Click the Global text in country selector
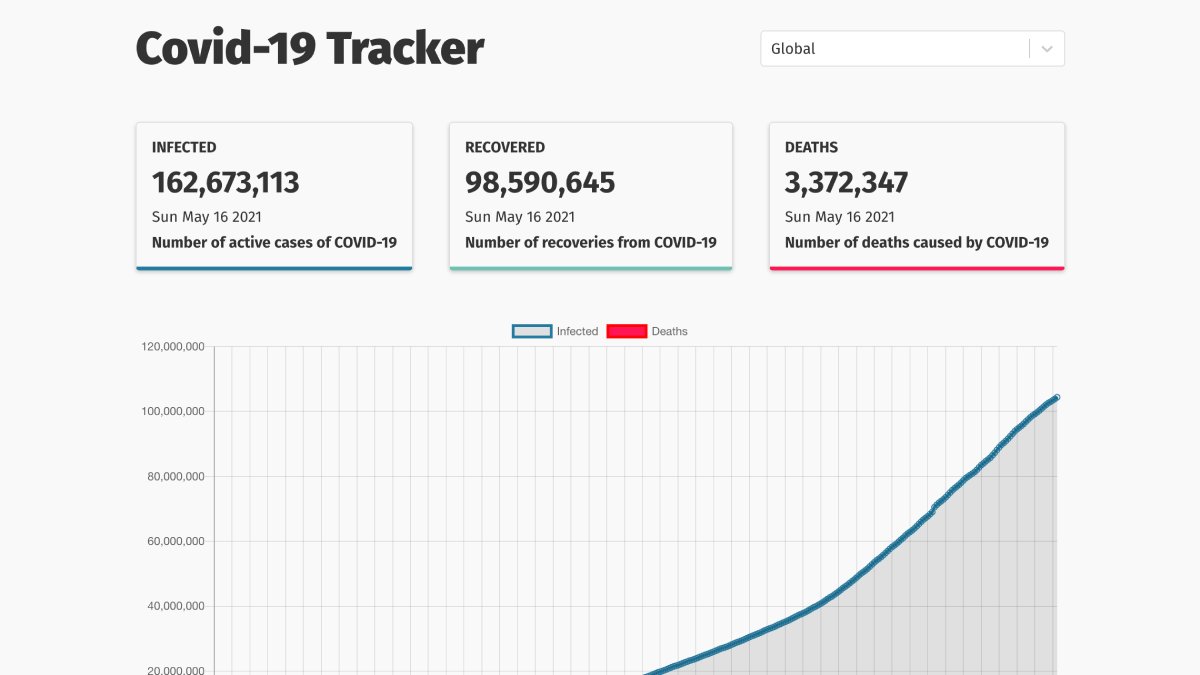Screen dimensions: 1200x675 (793, 49)
